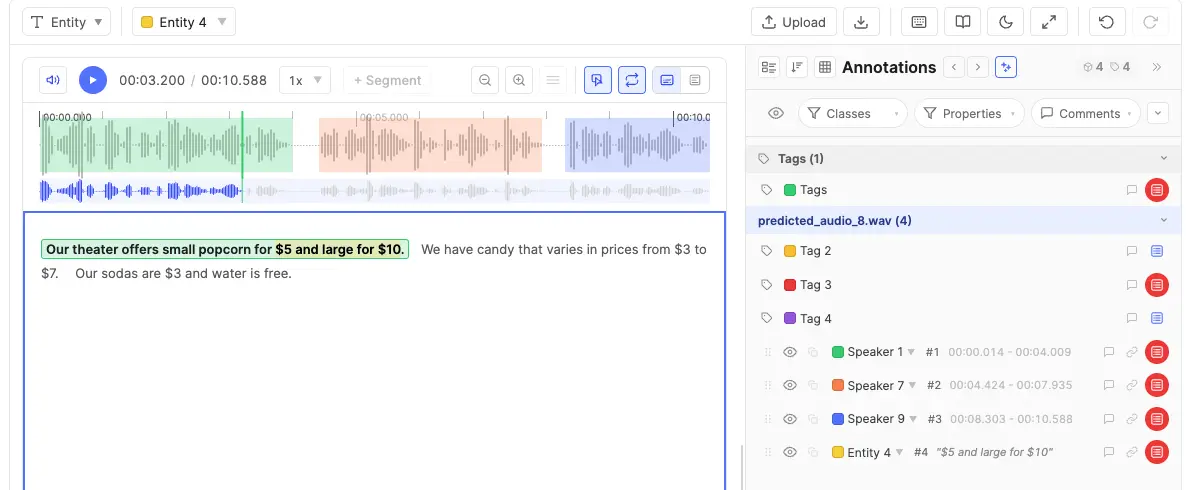Image resolution: width=1186 pixels, height=490 pixels.
Task: Click the download icon beside Upload
Action: pyautogui.click(x=861, y=22)
